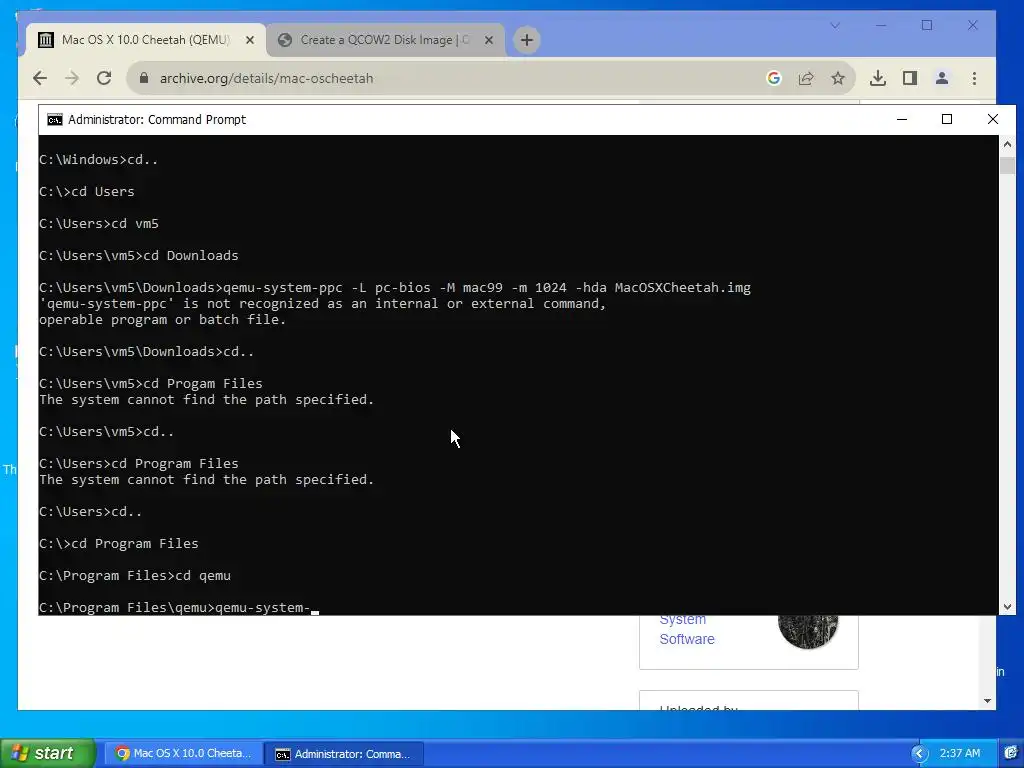Open the Chrome tab search chevron
This screenshot has width=1024, height=768.
tap(835, 25)
